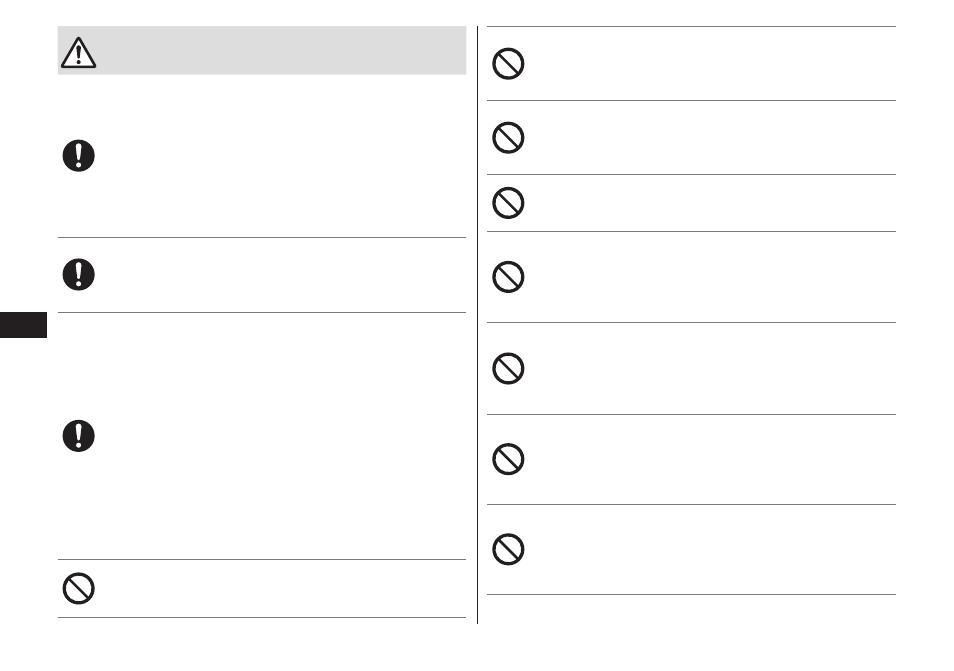Screen dimensions: 954x671
Task: Click the second prohibition icon in right column
Action: tap(508, 137)
